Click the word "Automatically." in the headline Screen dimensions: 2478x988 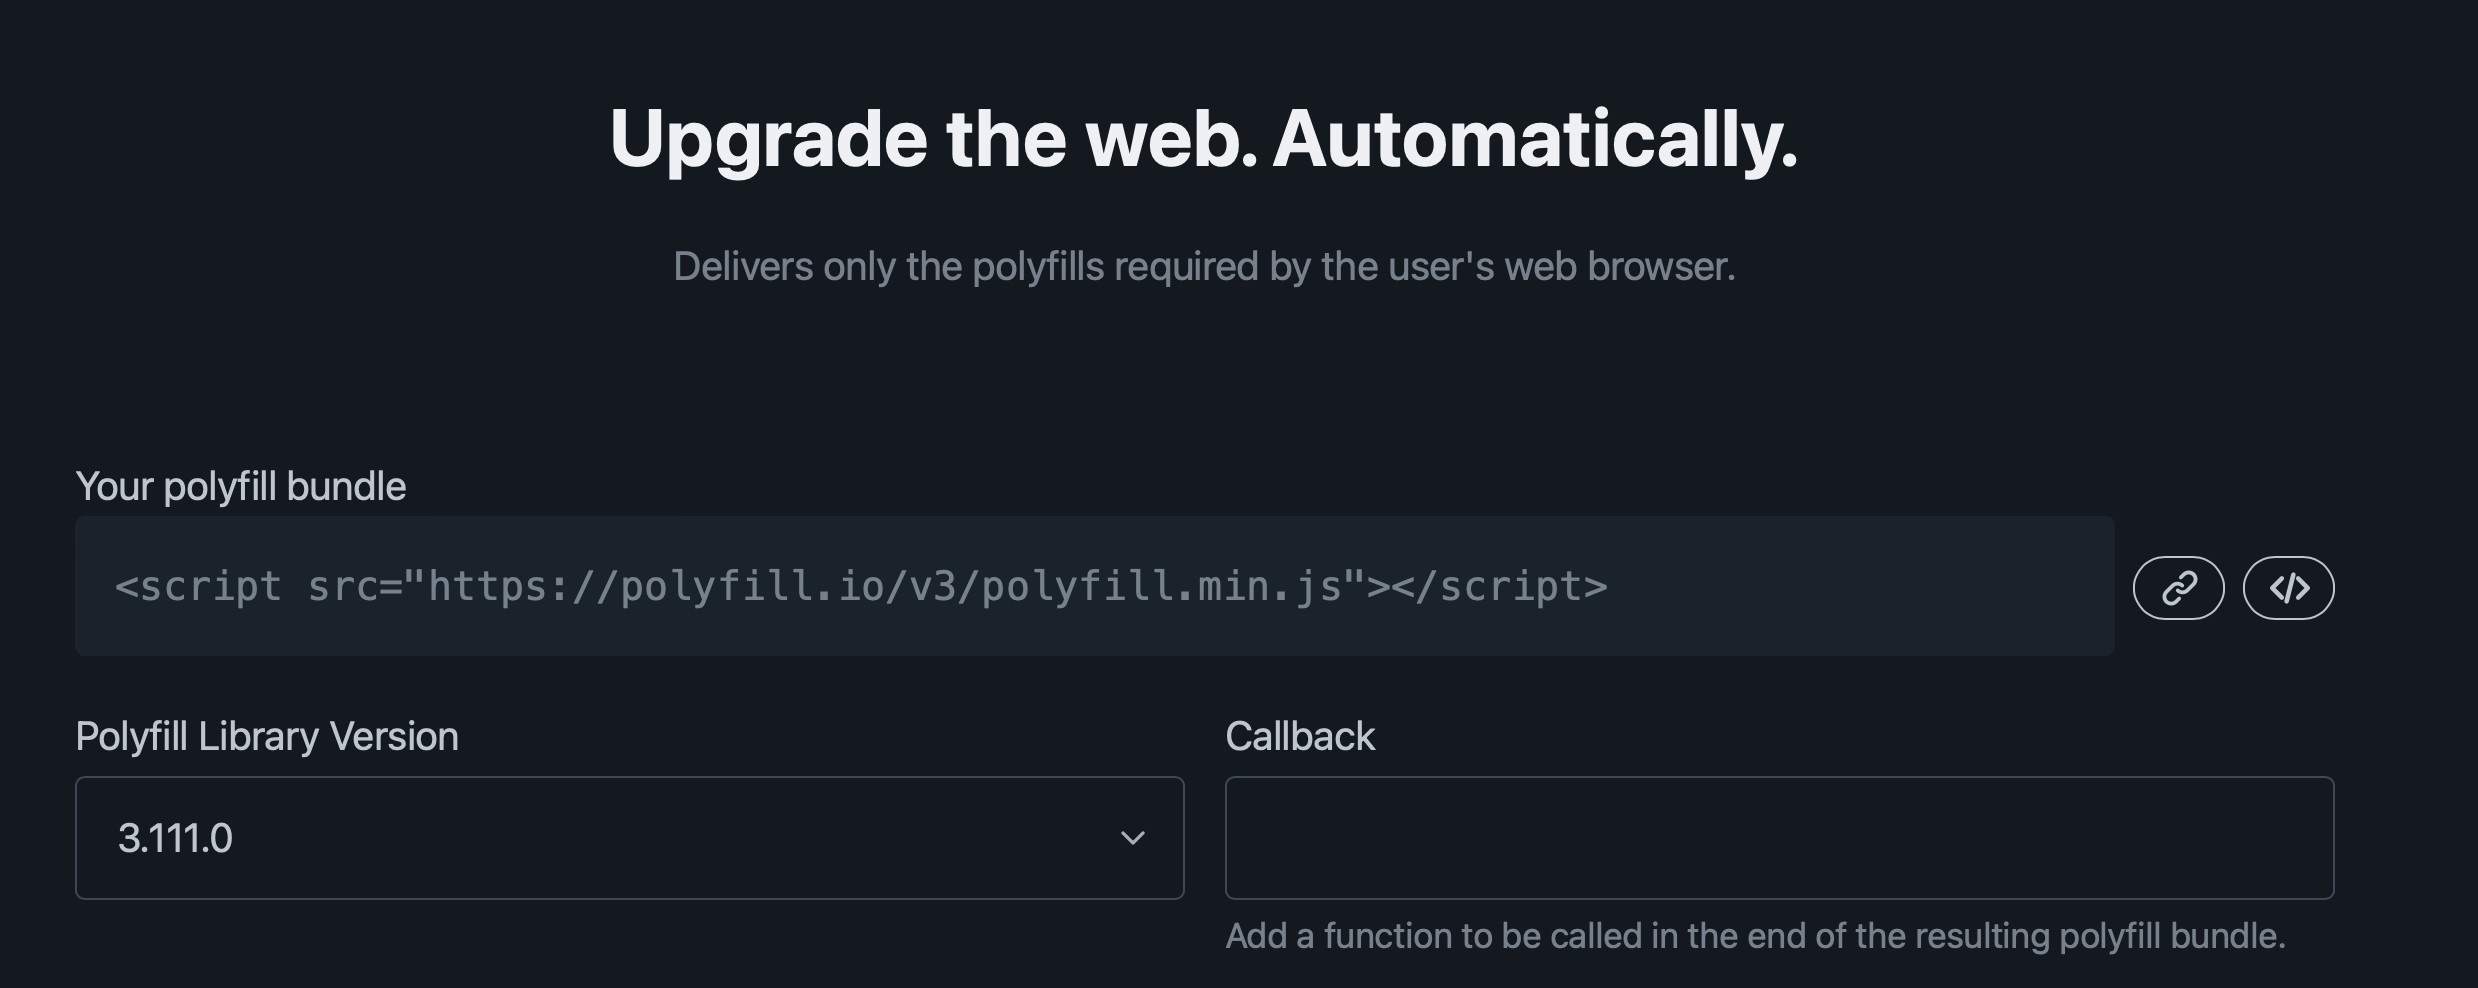[1535, 140]
